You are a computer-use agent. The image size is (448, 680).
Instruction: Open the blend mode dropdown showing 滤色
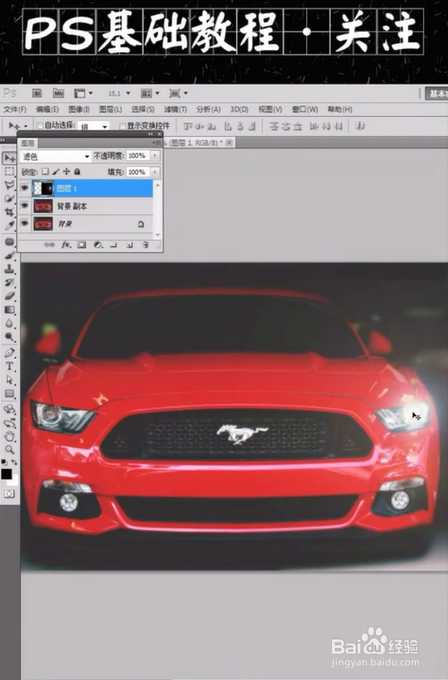pyautogui.click(x=56, y=156)
